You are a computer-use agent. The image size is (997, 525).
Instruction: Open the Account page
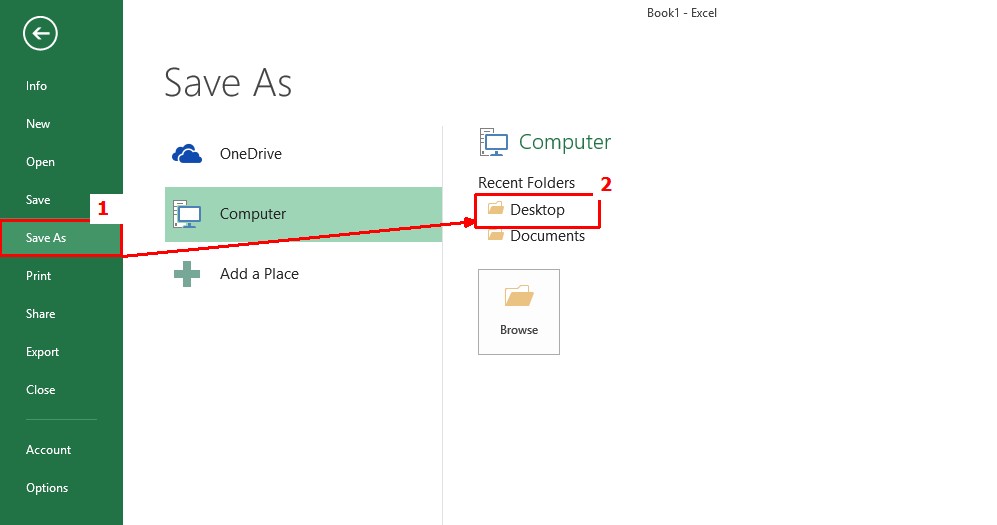pos(48,450)
